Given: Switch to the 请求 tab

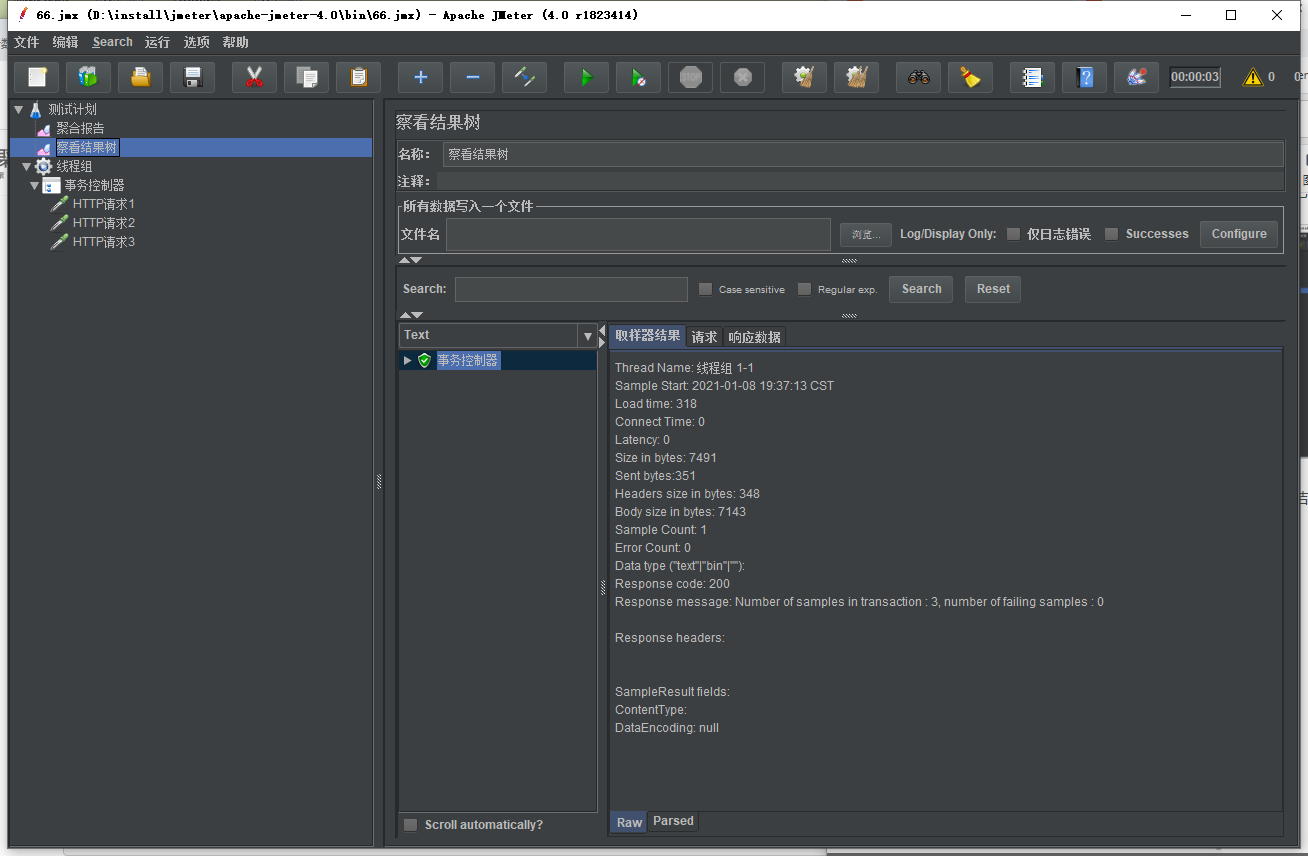Looking at the screenshot, I should point(704,337).
